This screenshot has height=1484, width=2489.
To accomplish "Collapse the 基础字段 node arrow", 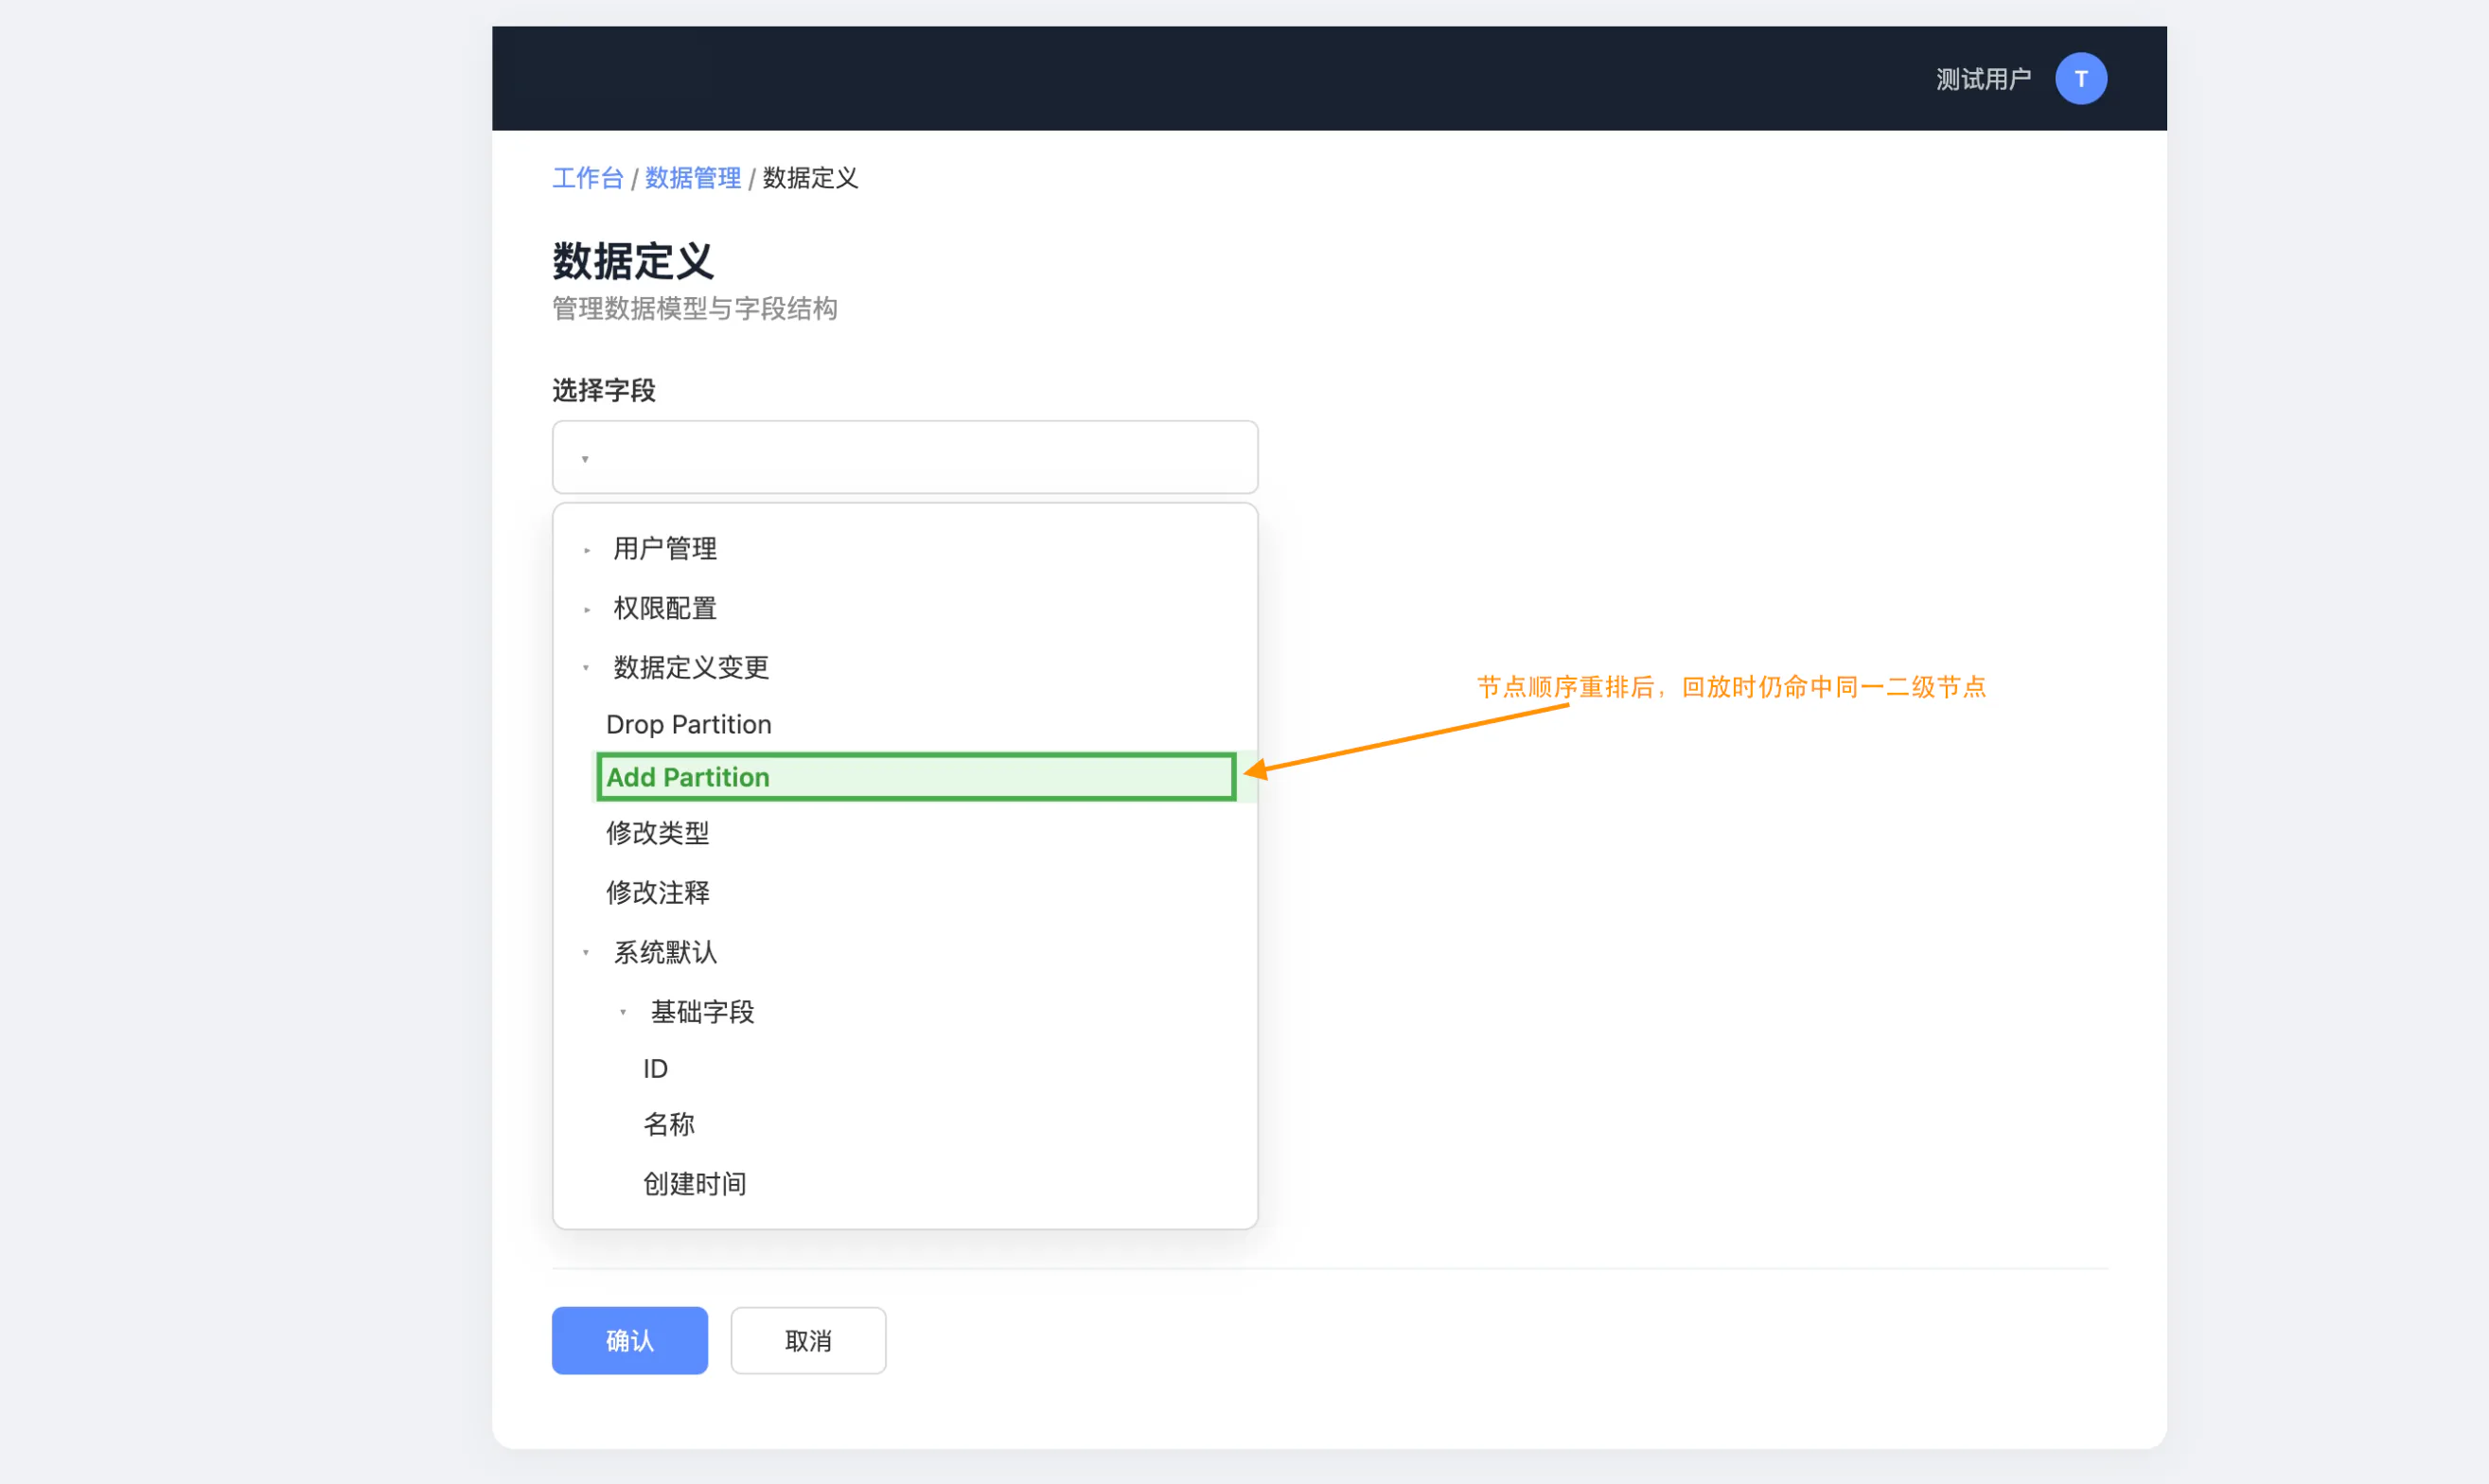I will 623,1012.
